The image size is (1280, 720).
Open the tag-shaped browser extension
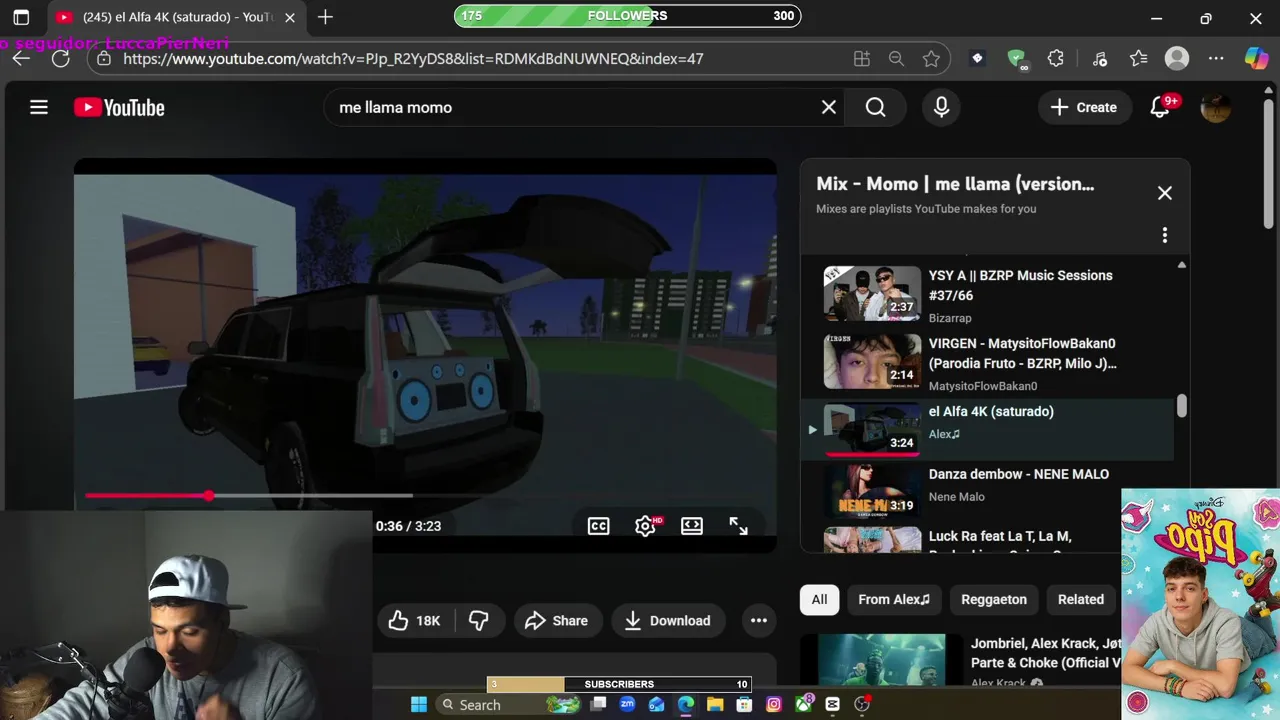coord(977,59)
